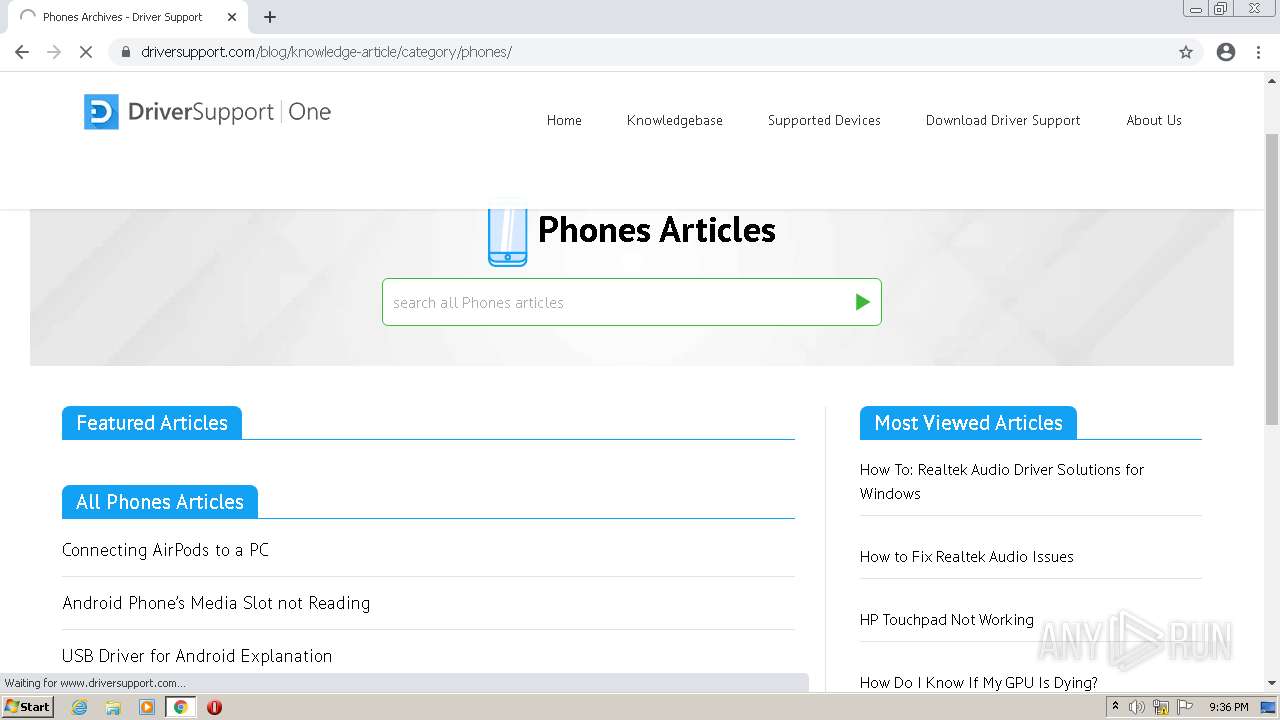Show hidden system tray icons

click(x=1115, y=707)
